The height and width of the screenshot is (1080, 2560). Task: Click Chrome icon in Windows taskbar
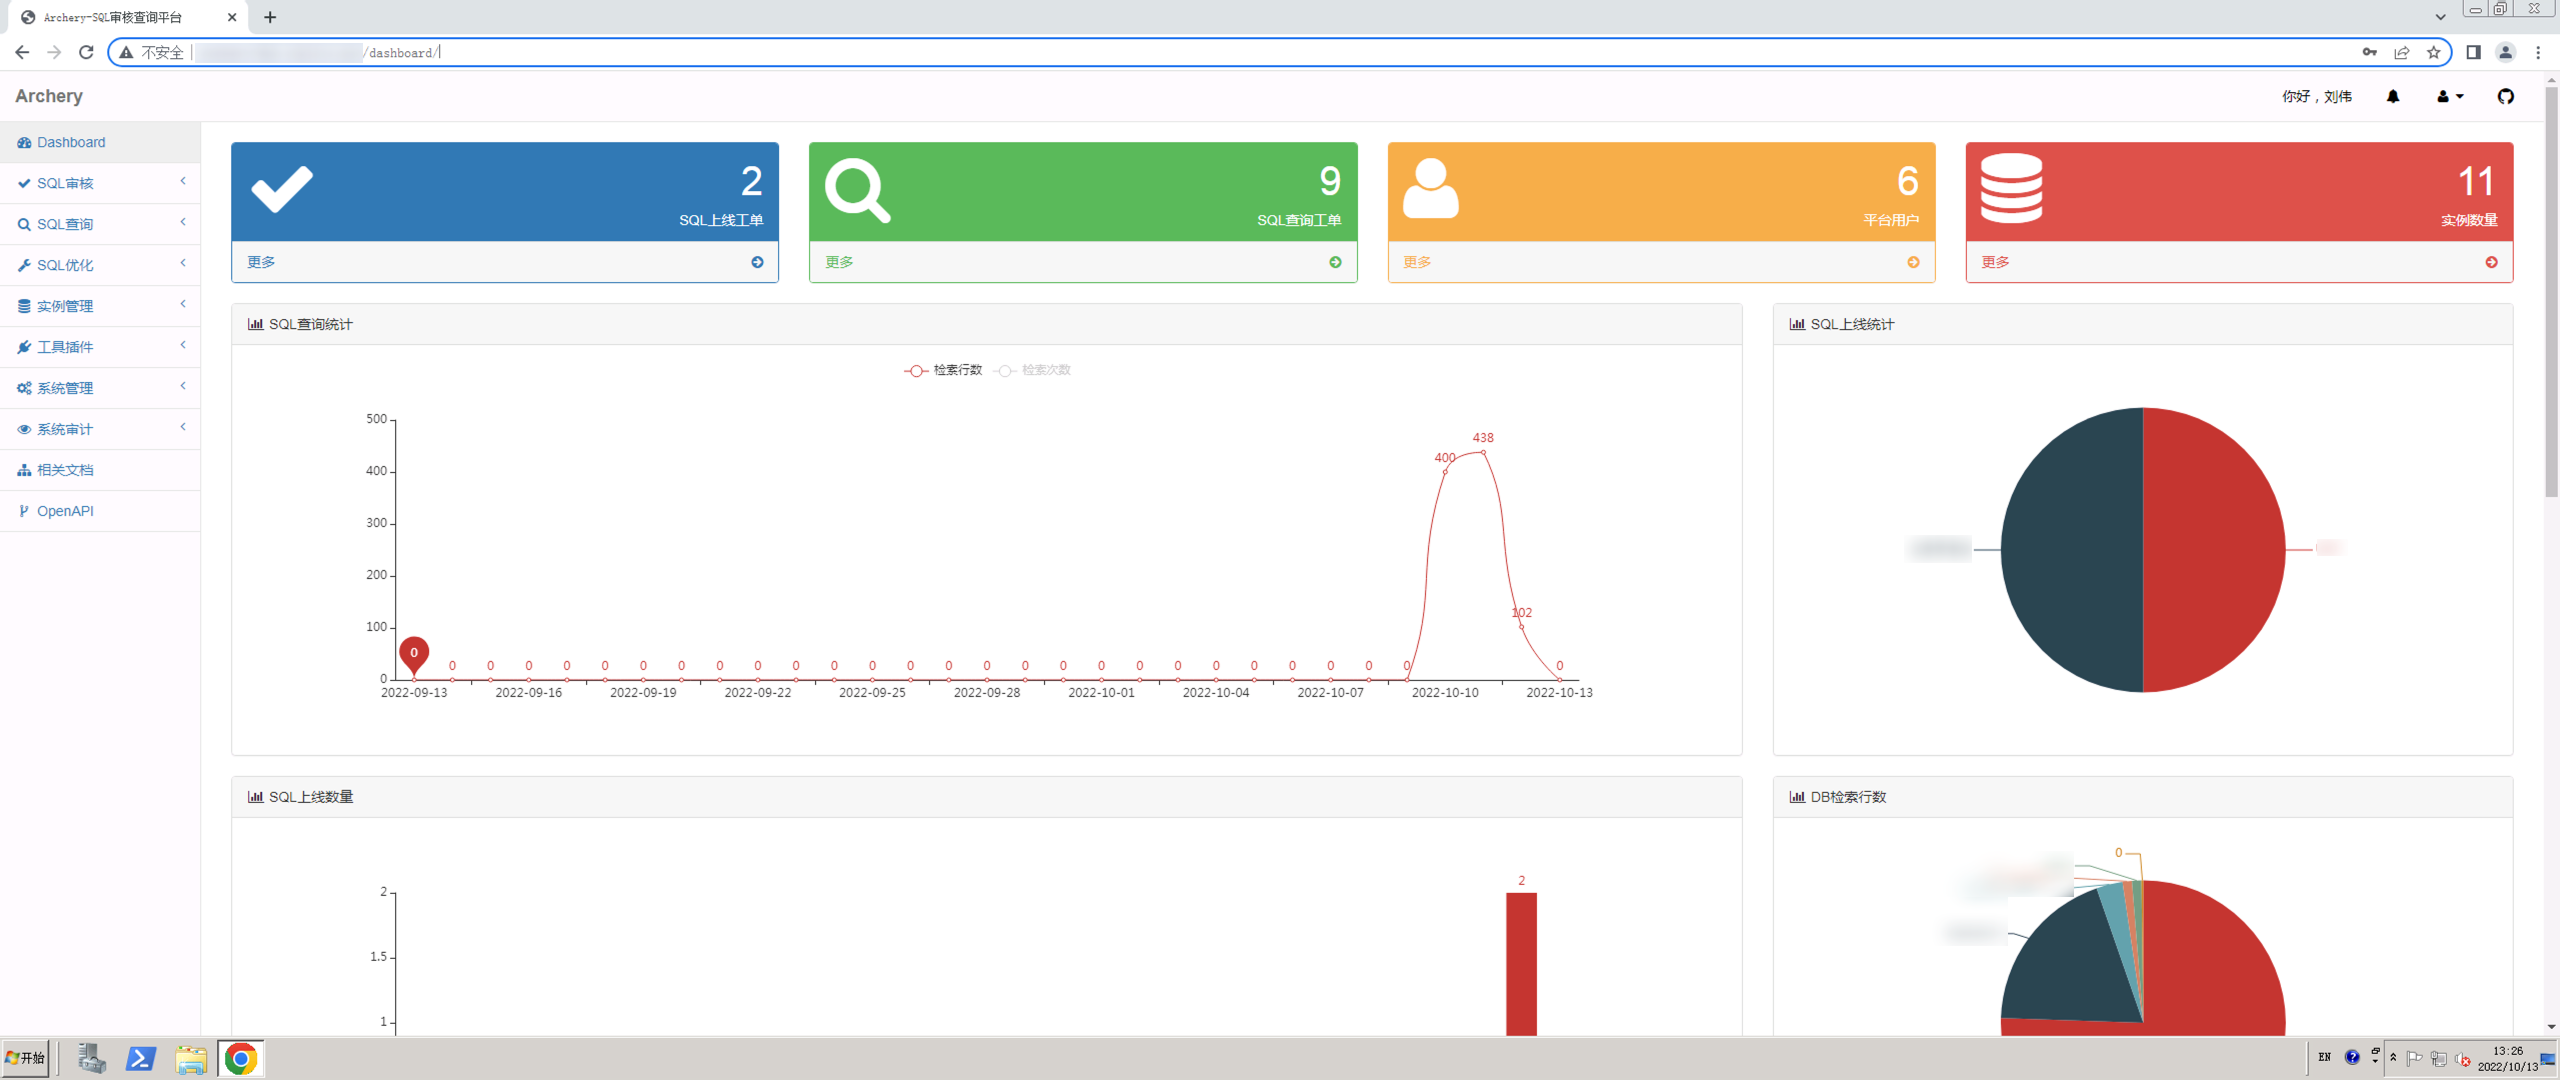pos(241,1058)
